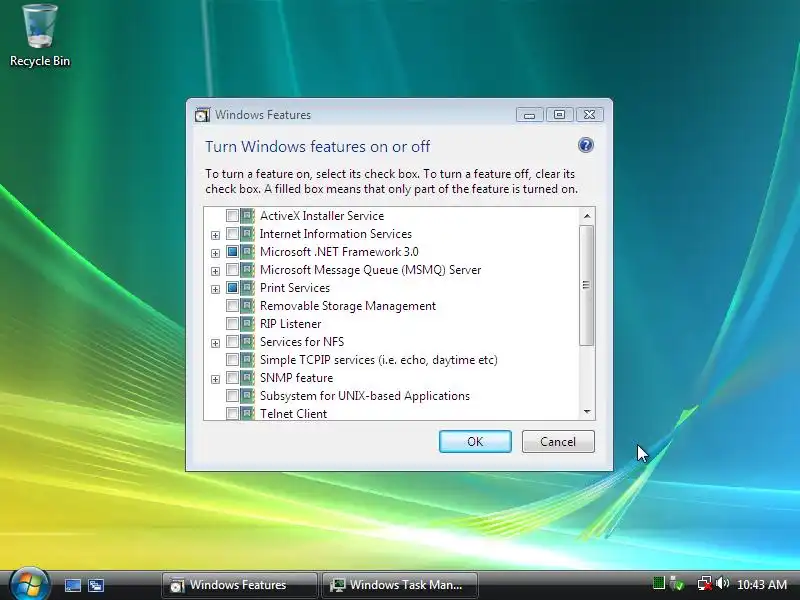This screenshot has height=600, width=800.
Task: Click the green square tray icon
Action: pos(659,583)
